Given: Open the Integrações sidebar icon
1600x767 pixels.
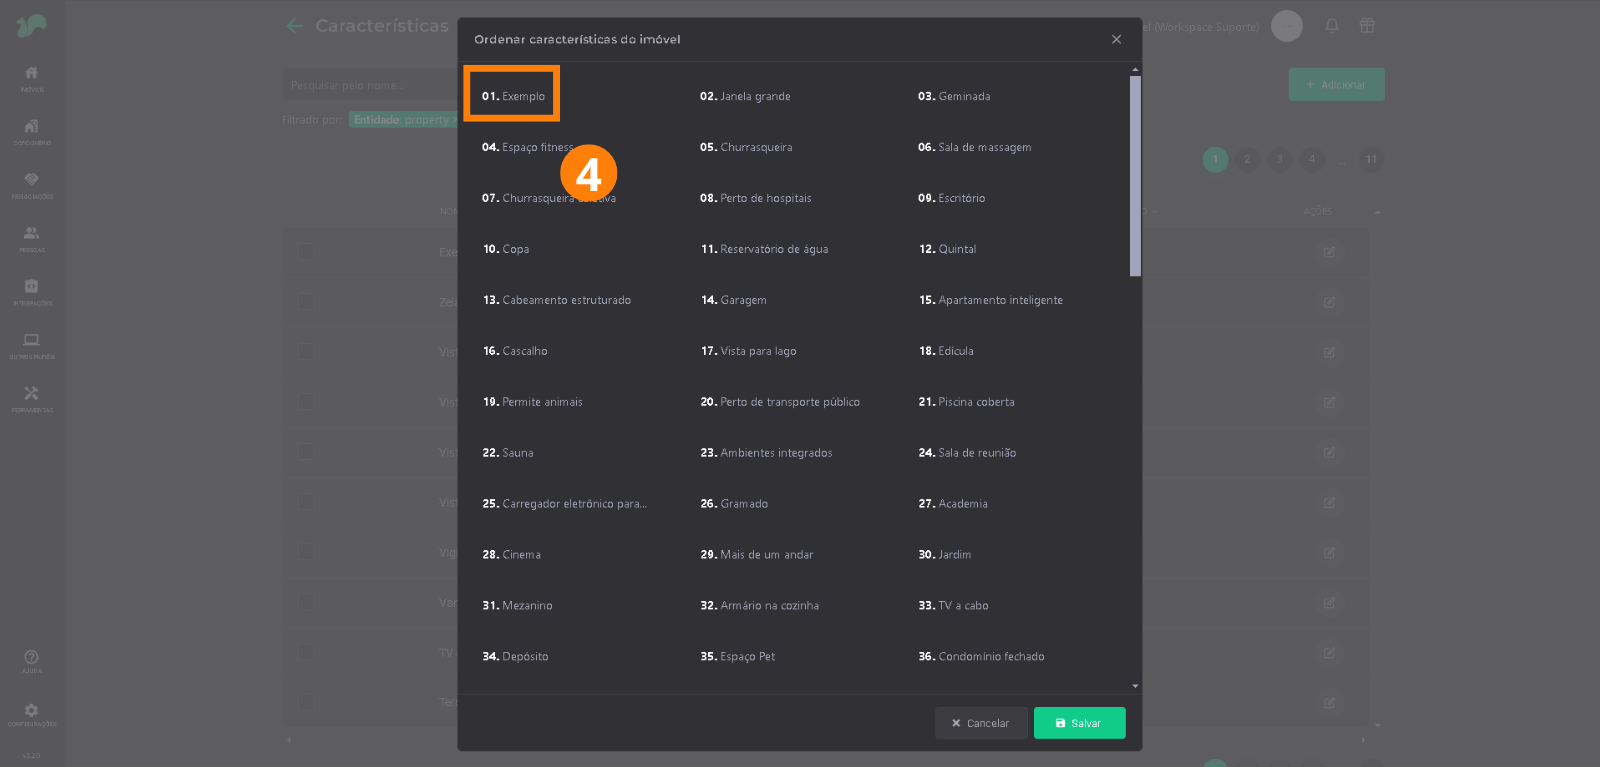Looking at the screenshot, I should pos(32,290).
